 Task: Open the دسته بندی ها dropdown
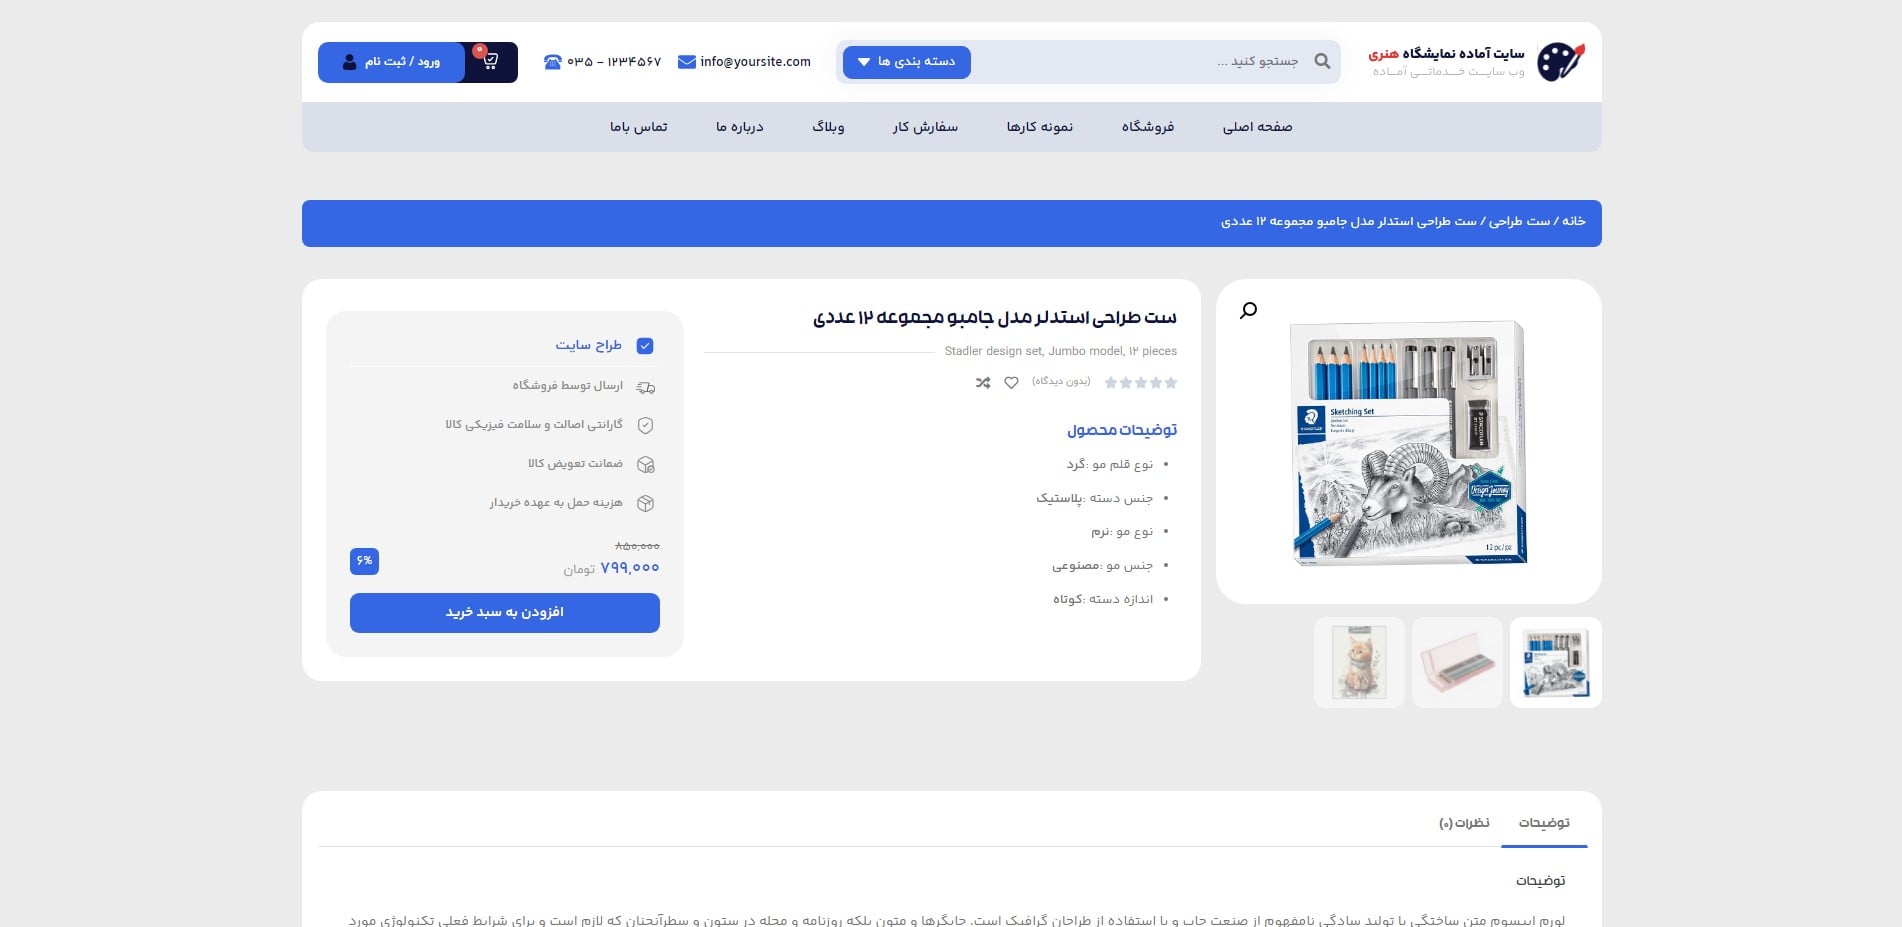[x=907, y=62]
